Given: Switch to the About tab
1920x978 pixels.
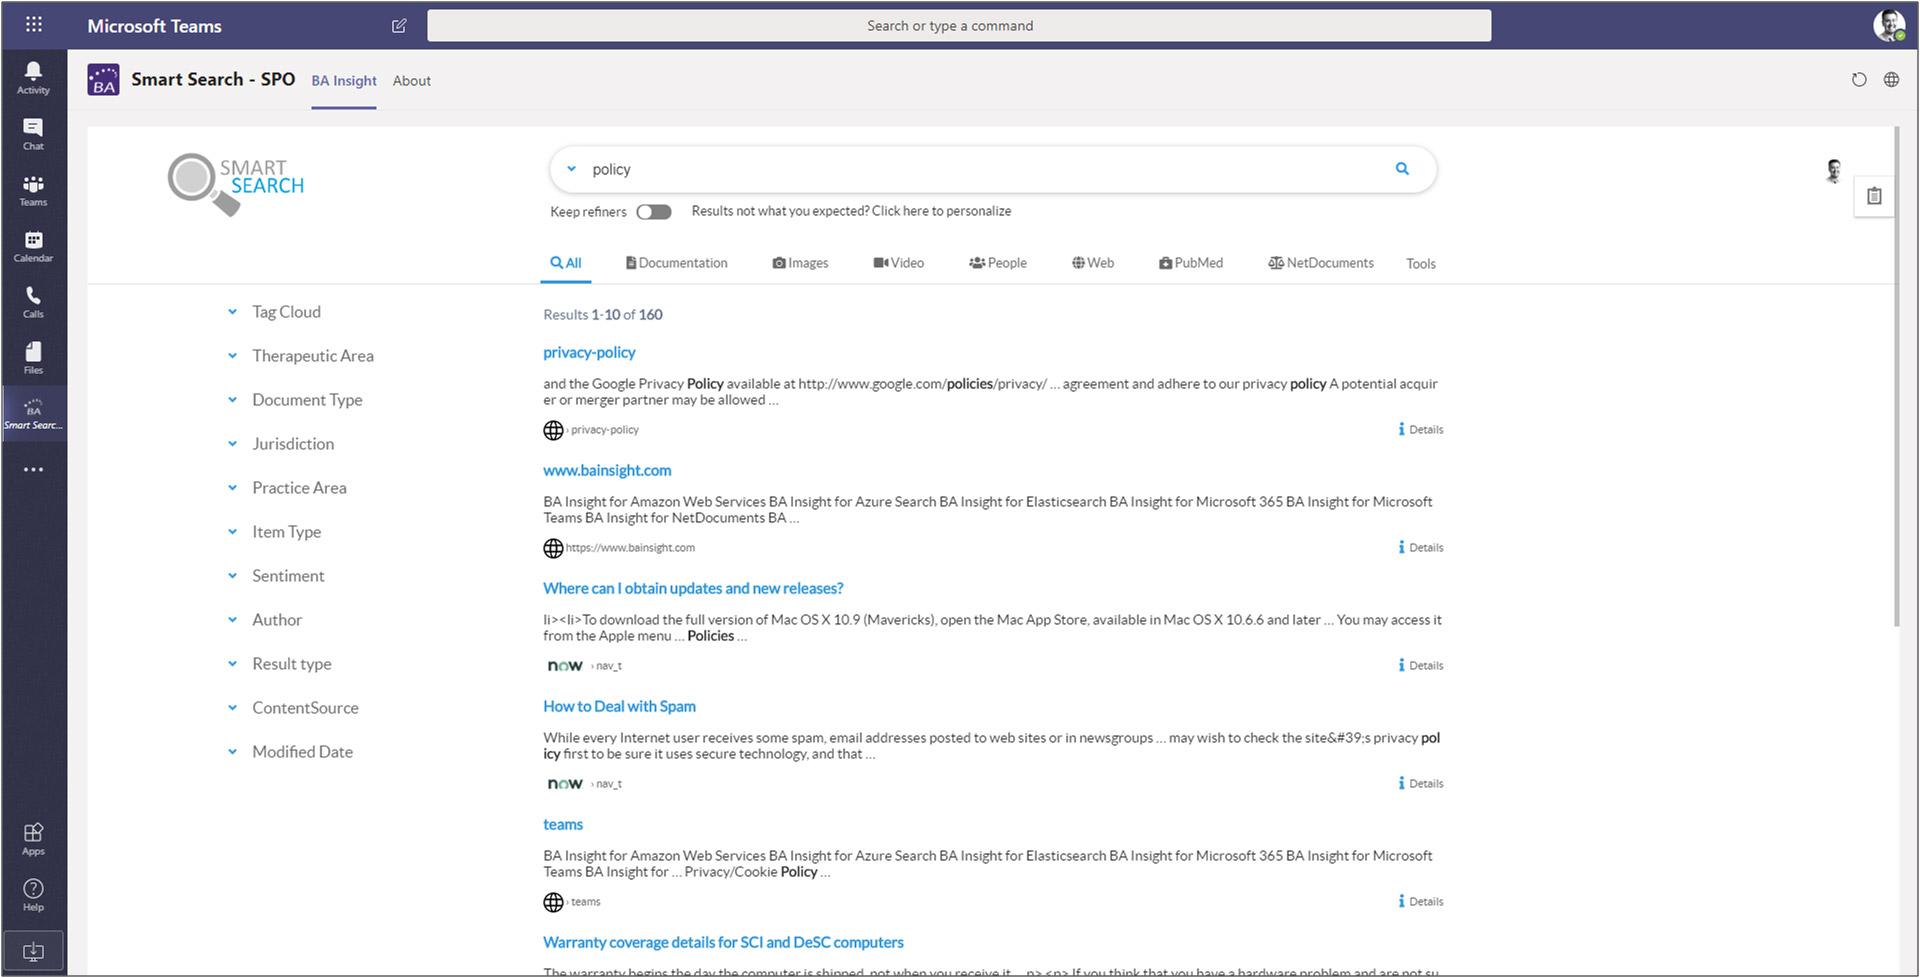Looking at the screenshot, I should pyautogui.click(x=412, y=81).
